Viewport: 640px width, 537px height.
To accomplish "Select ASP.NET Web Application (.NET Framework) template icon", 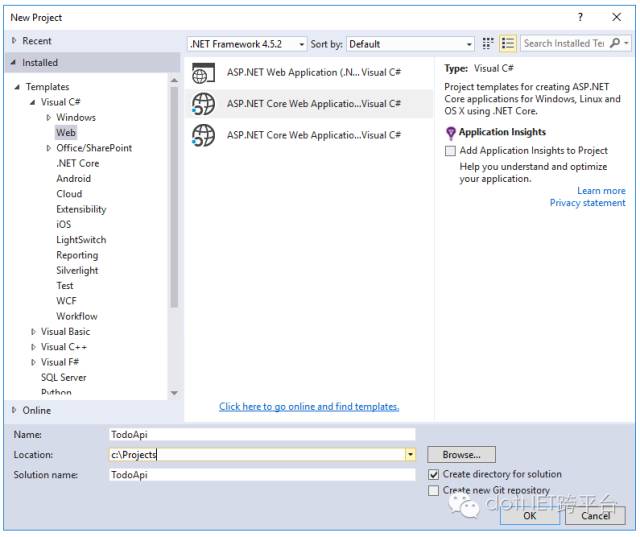I will pyautogui.click(x=203, y=73).
